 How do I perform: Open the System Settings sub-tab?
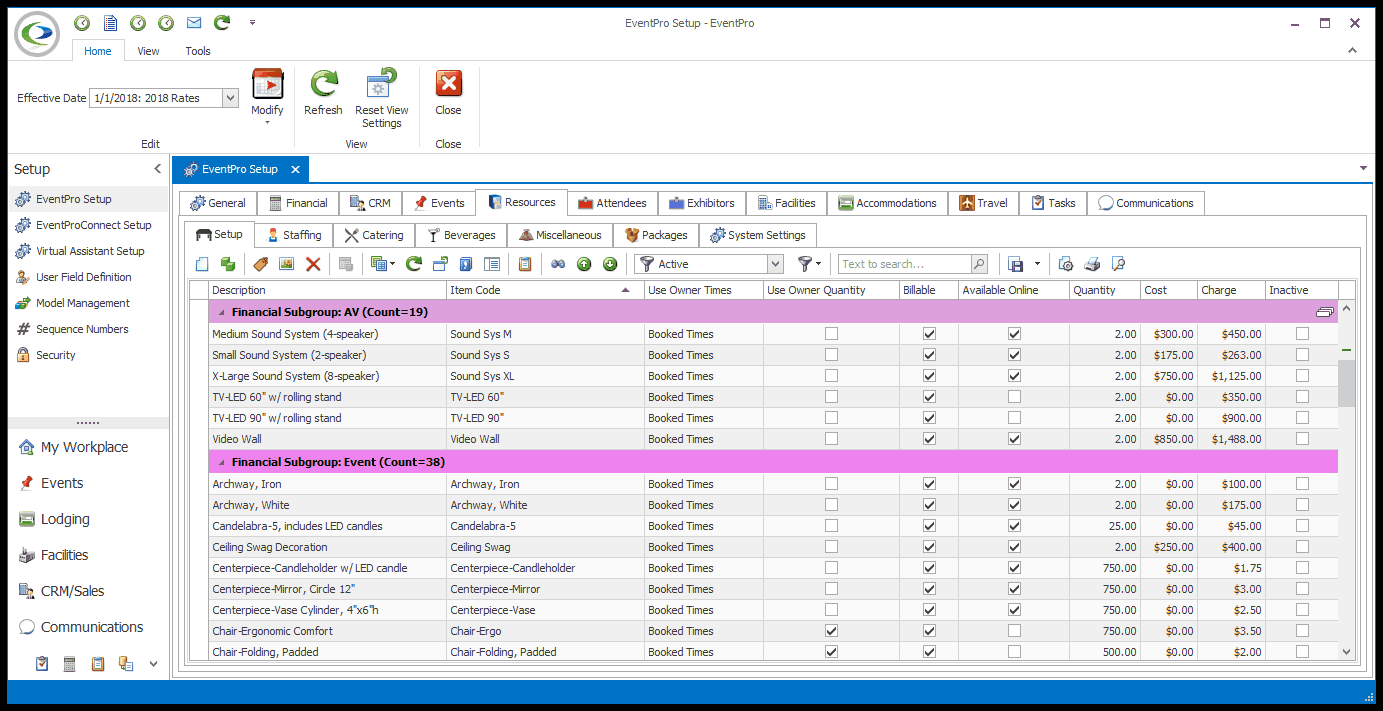click(757, 235)
